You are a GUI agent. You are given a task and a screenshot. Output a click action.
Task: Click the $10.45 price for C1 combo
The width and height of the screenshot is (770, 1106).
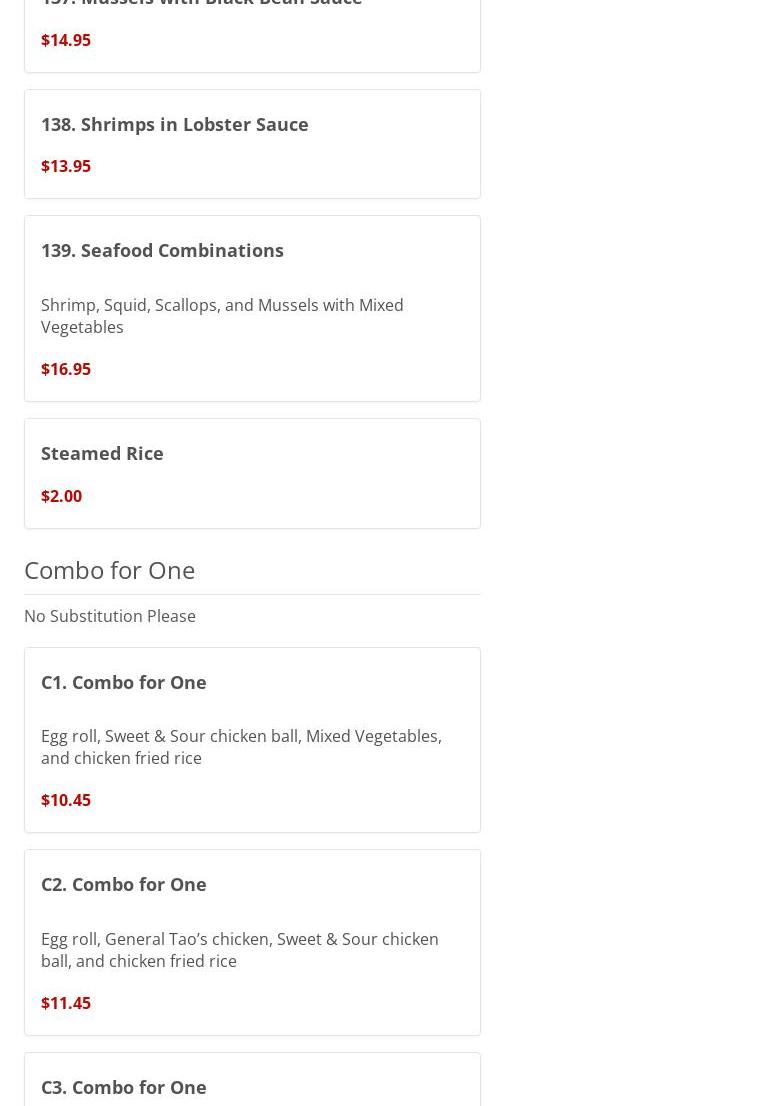(x=66, y=800)
